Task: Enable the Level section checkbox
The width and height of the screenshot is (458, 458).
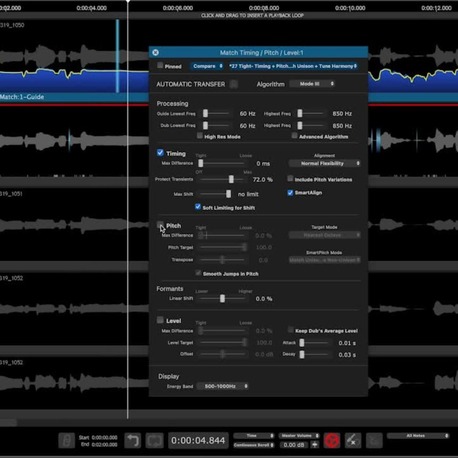Action: pos(160,320)
